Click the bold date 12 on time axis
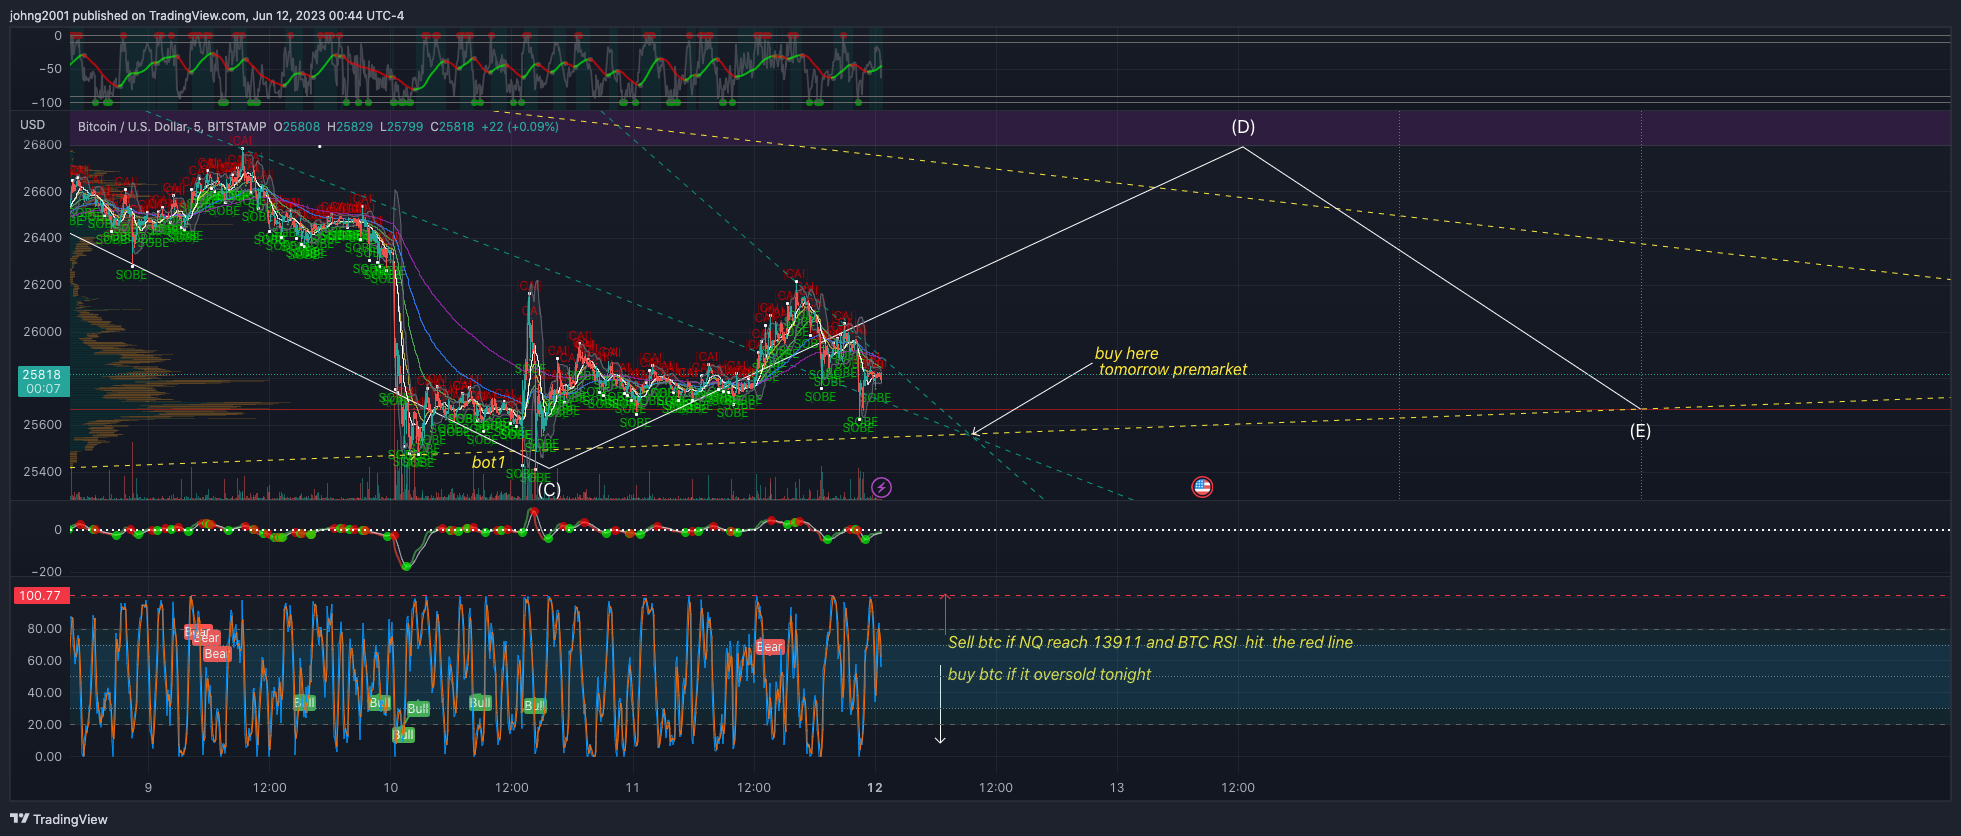Viewport: 1961px width, 836px height. pyautogui.click(x=875, y=788)
